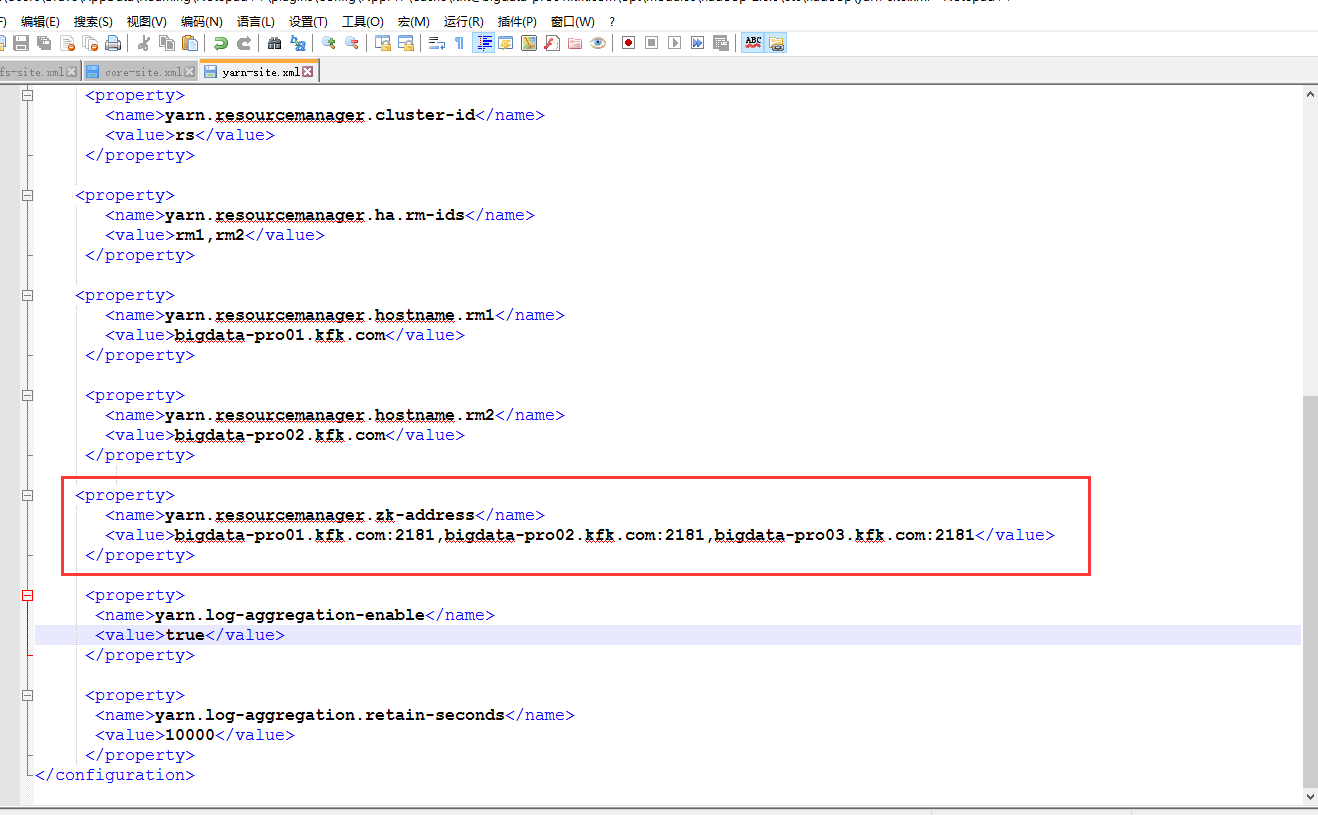The width and height of the screenshot is (1318, 815).
Task: Select the yarn-site.xml tab
Action: (x=259, y=71)
